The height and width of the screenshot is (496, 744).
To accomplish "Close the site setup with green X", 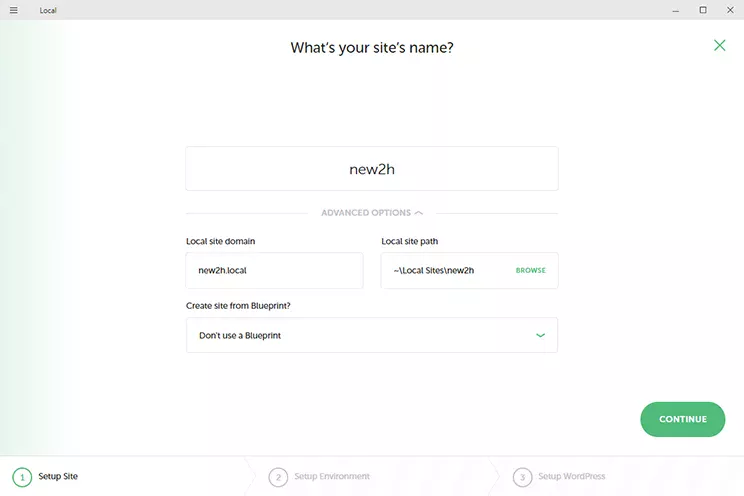I will [x=719, y=45].
